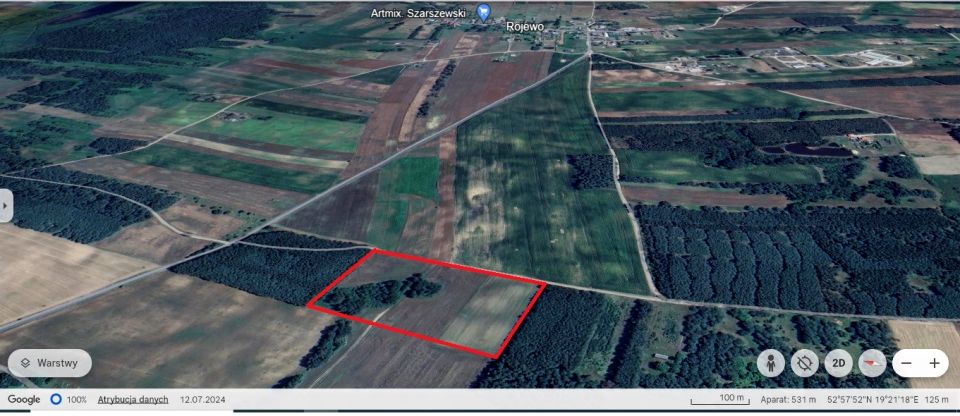
Task: Expand the collapsed left side panel
Action: (5, 205)
